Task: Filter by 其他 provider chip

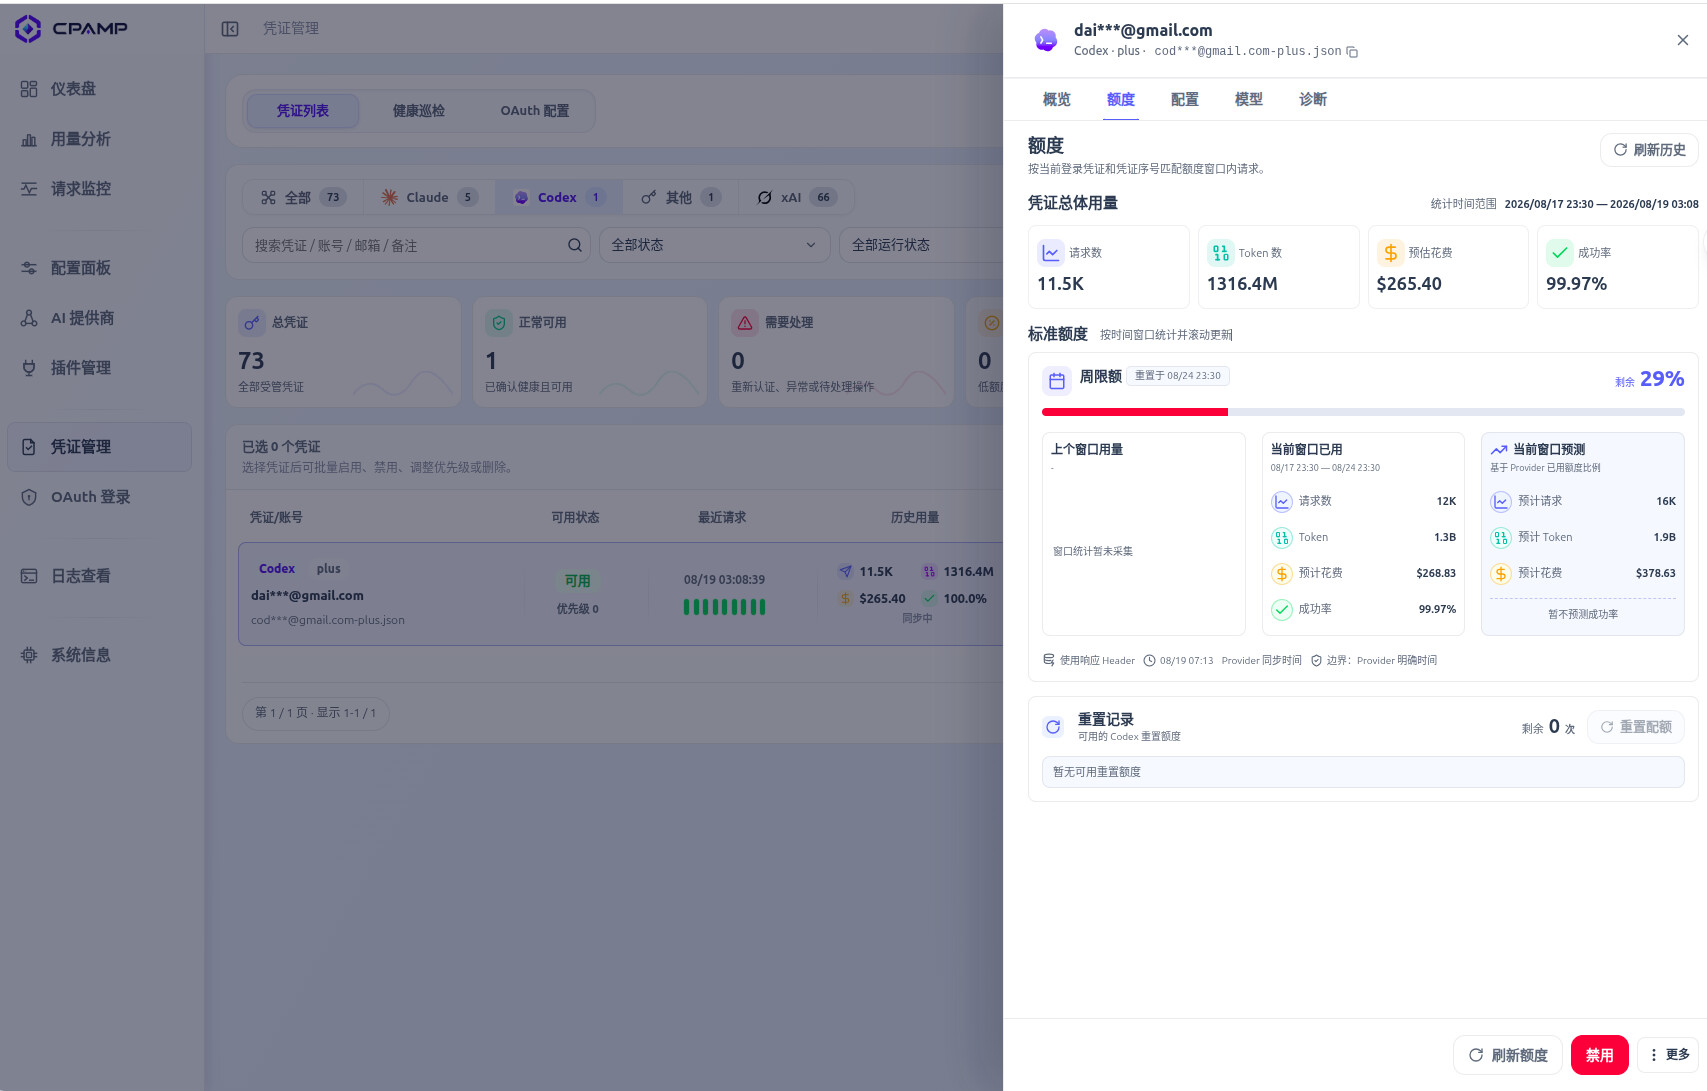Action: tap(681, 197)
